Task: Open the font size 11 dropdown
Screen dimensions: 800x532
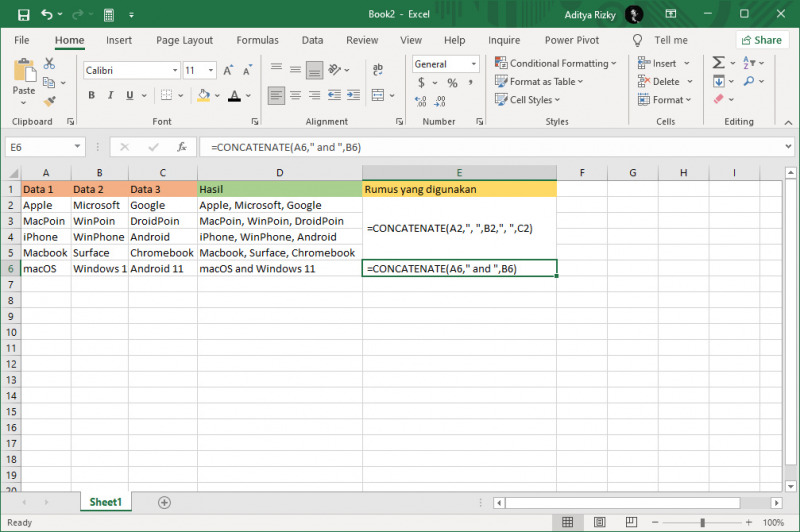Action: [x=211, y=70]
